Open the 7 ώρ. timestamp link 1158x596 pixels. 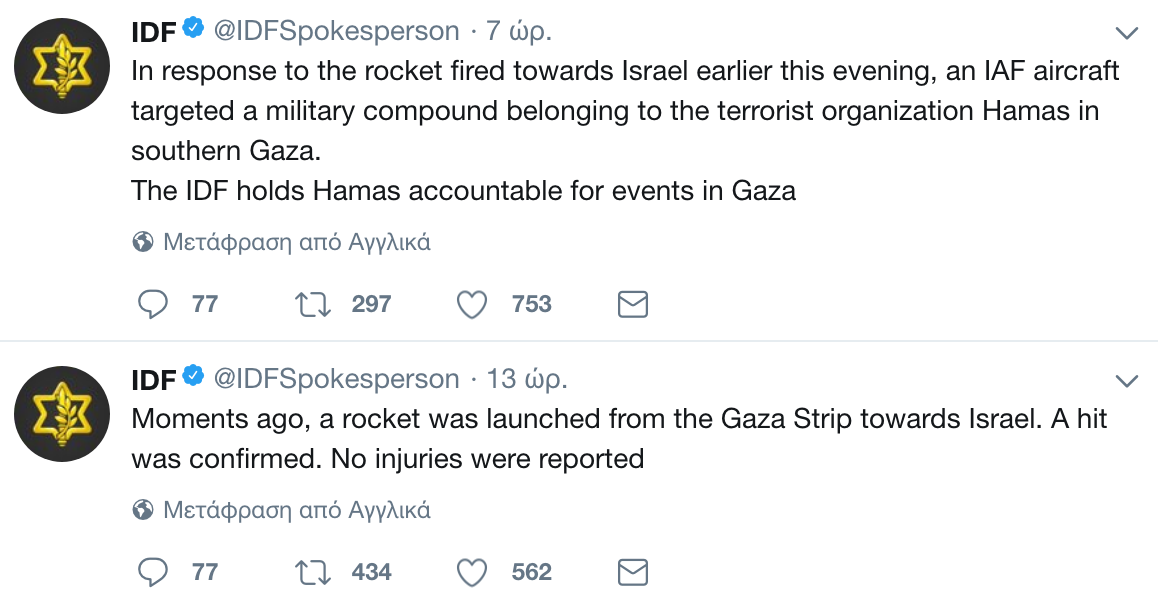click(x=519, y=31)
